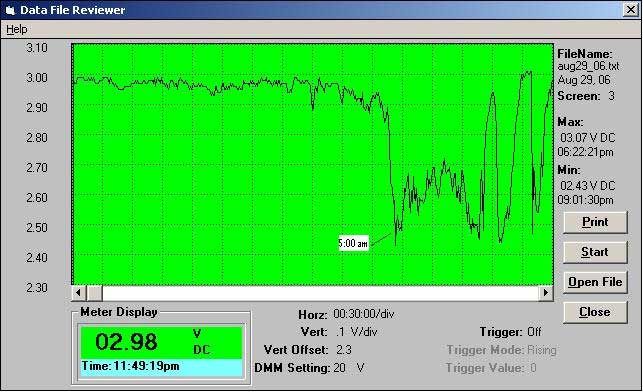Click the aug29_06.txt file name
The width and height of the screenshot is (643, 392).
pos(588,66)
